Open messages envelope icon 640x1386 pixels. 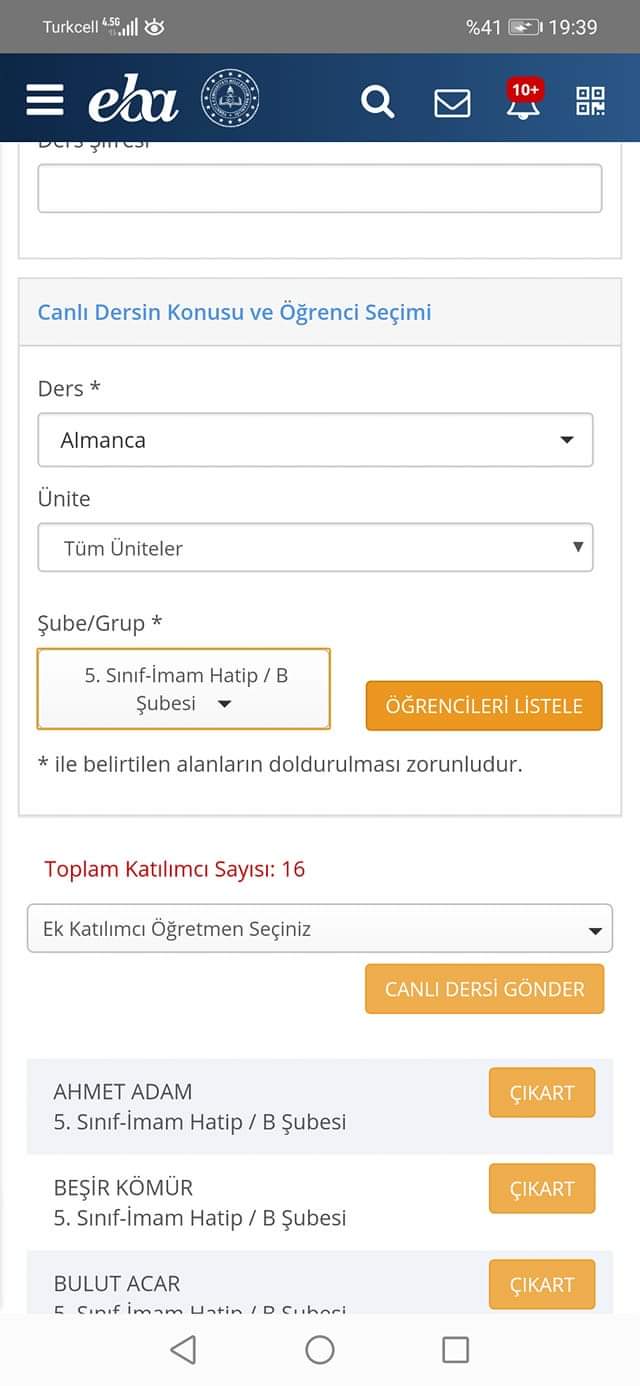pyautogui.click(x=452, y=102)
